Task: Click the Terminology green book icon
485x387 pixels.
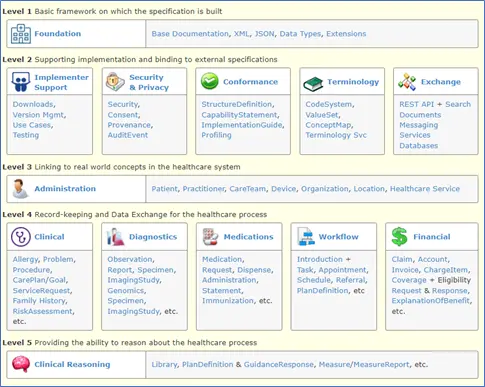Action: tap(313, 84)
